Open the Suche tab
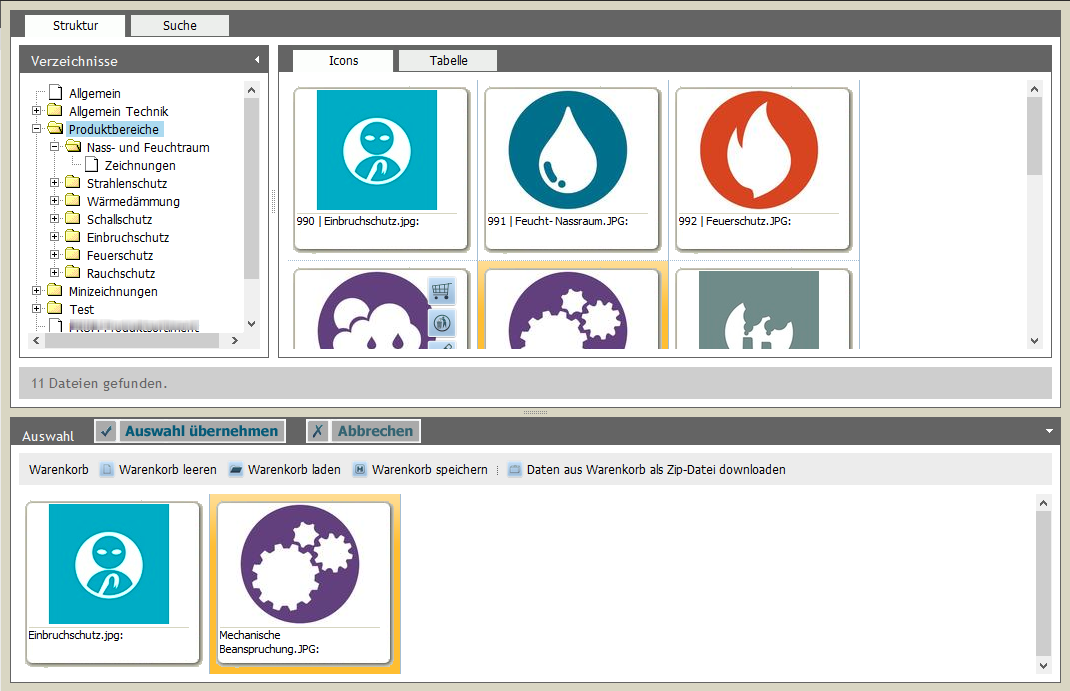Image resolution: width=1070 pixels, height=691 pixels. [x=180, y=26]
